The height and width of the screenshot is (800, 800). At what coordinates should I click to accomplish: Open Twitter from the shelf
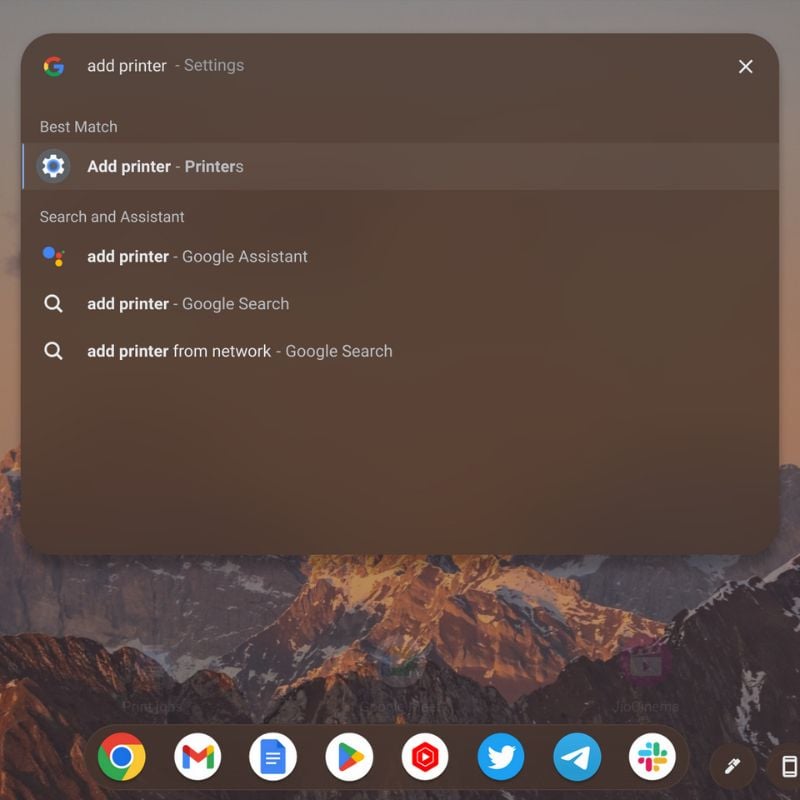pos(501,757)
